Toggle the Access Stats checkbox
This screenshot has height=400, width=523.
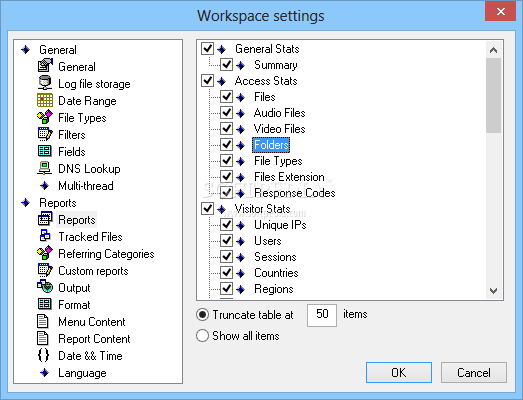click(207, 81)
